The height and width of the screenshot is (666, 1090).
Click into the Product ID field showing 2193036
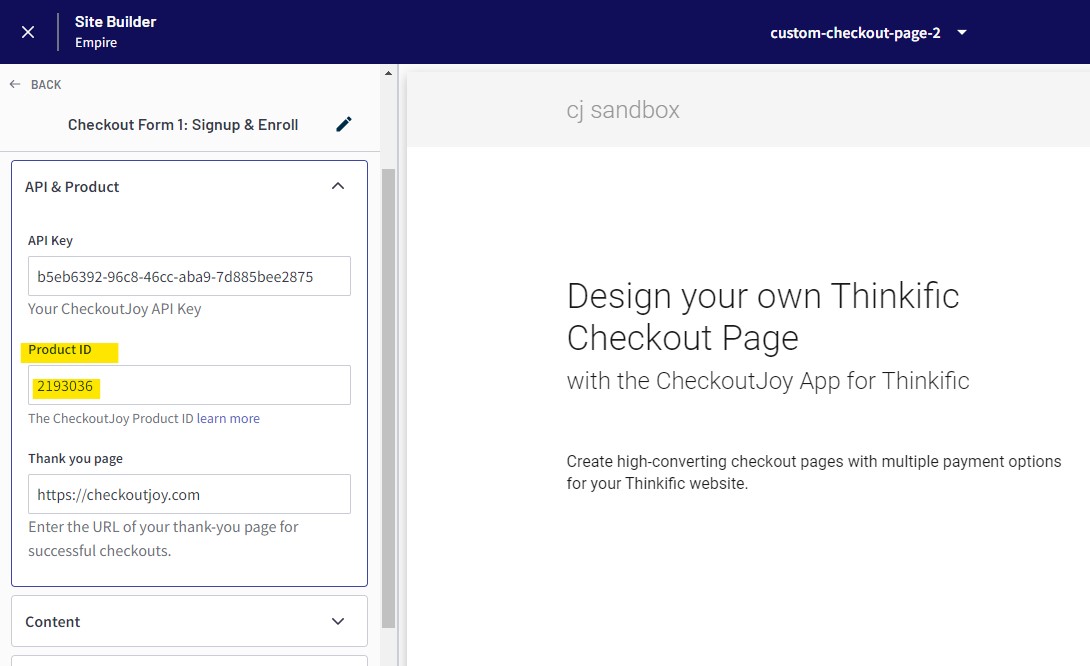189,385
